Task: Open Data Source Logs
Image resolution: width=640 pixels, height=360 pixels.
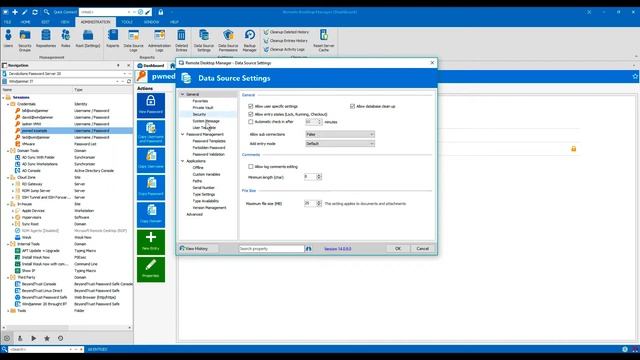Action: (133, 40)
